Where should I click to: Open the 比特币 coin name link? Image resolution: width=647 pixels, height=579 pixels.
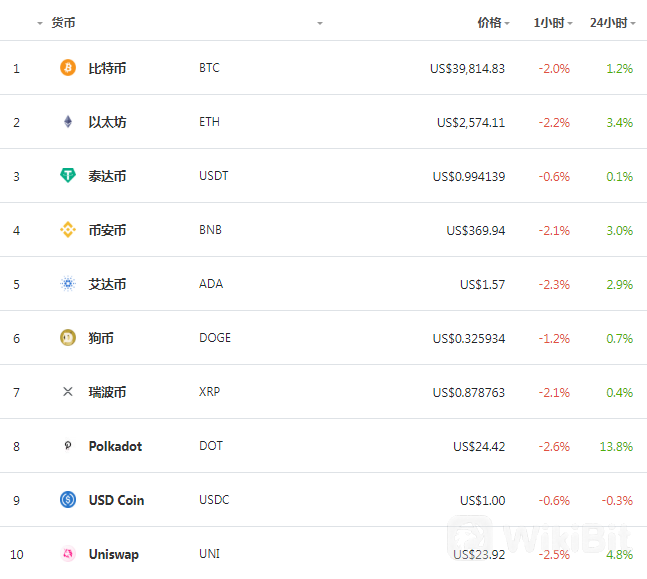pos(107,68)
